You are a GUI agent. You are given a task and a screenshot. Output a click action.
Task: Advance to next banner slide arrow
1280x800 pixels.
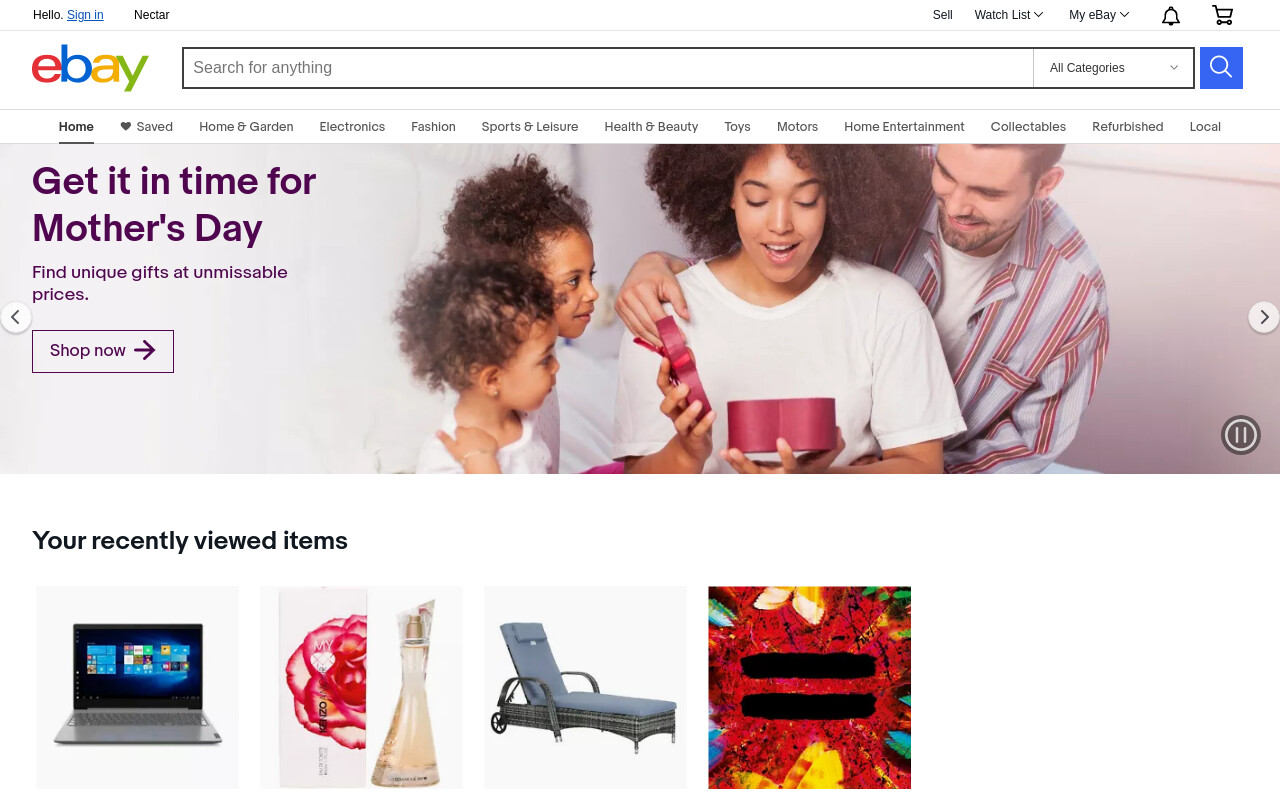(1264, 318)
